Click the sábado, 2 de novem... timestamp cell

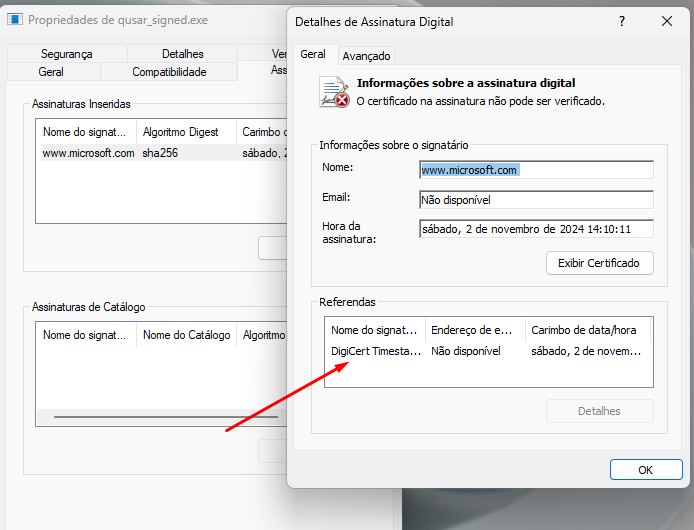click(586, 351)
